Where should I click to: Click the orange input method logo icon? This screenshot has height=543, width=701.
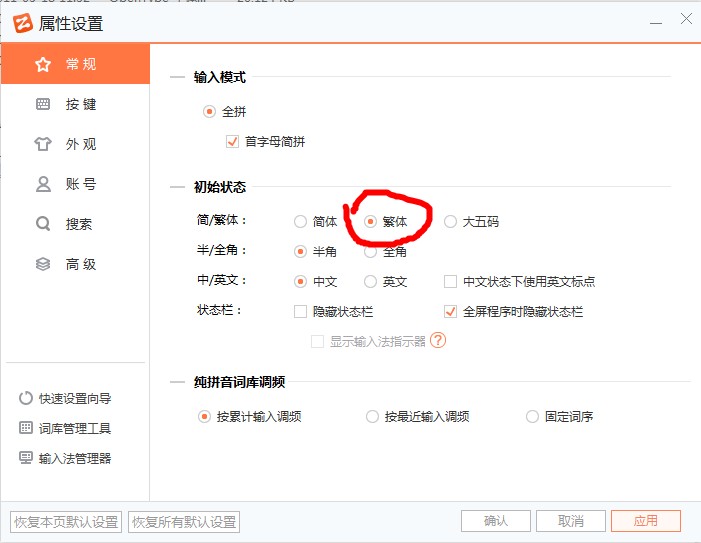tap(23, 23)
